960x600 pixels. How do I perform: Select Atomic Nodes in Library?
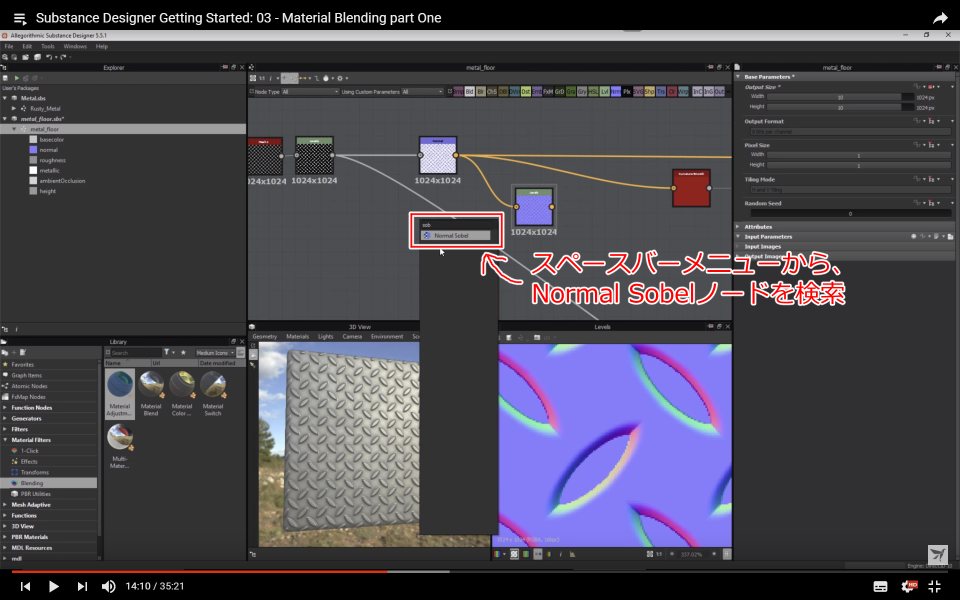28,386
